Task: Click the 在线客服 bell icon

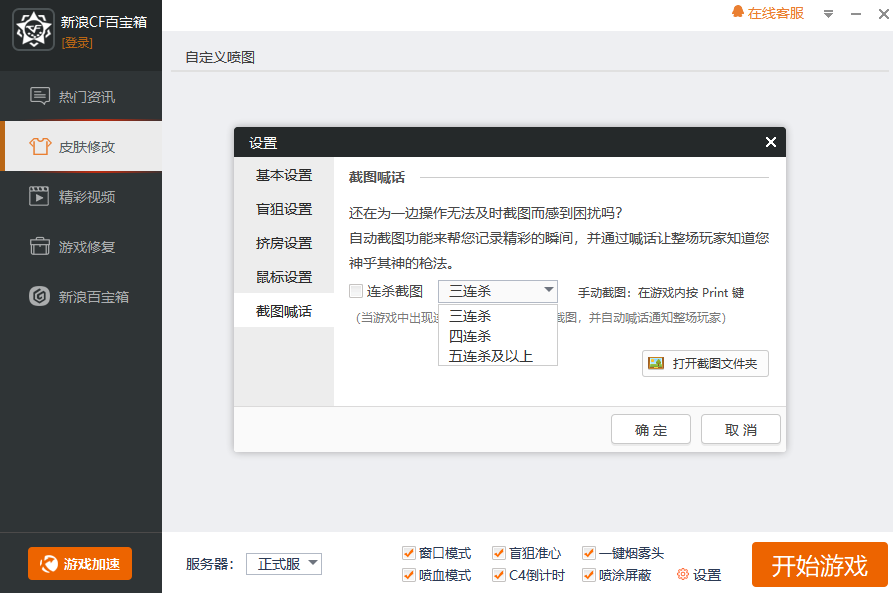Action: tap(738, 13)
